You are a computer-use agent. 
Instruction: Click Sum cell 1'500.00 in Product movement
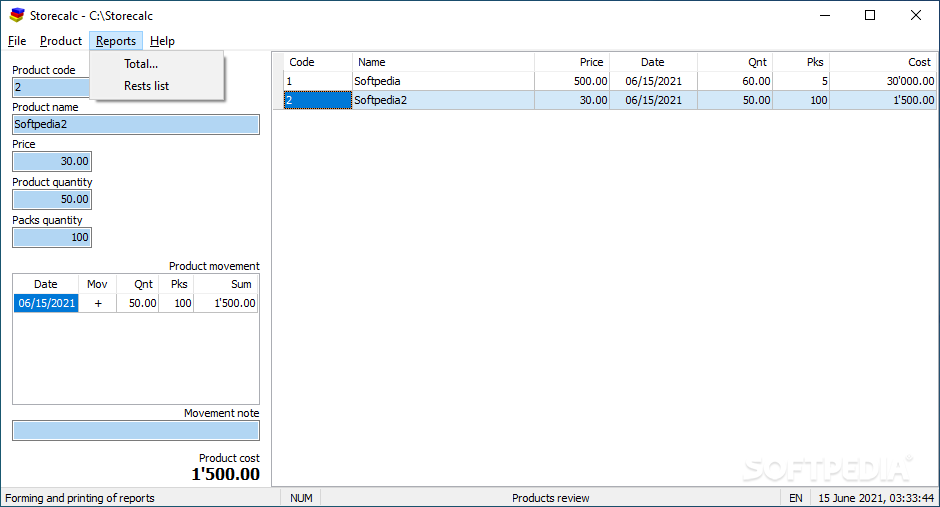pos(225,303)
